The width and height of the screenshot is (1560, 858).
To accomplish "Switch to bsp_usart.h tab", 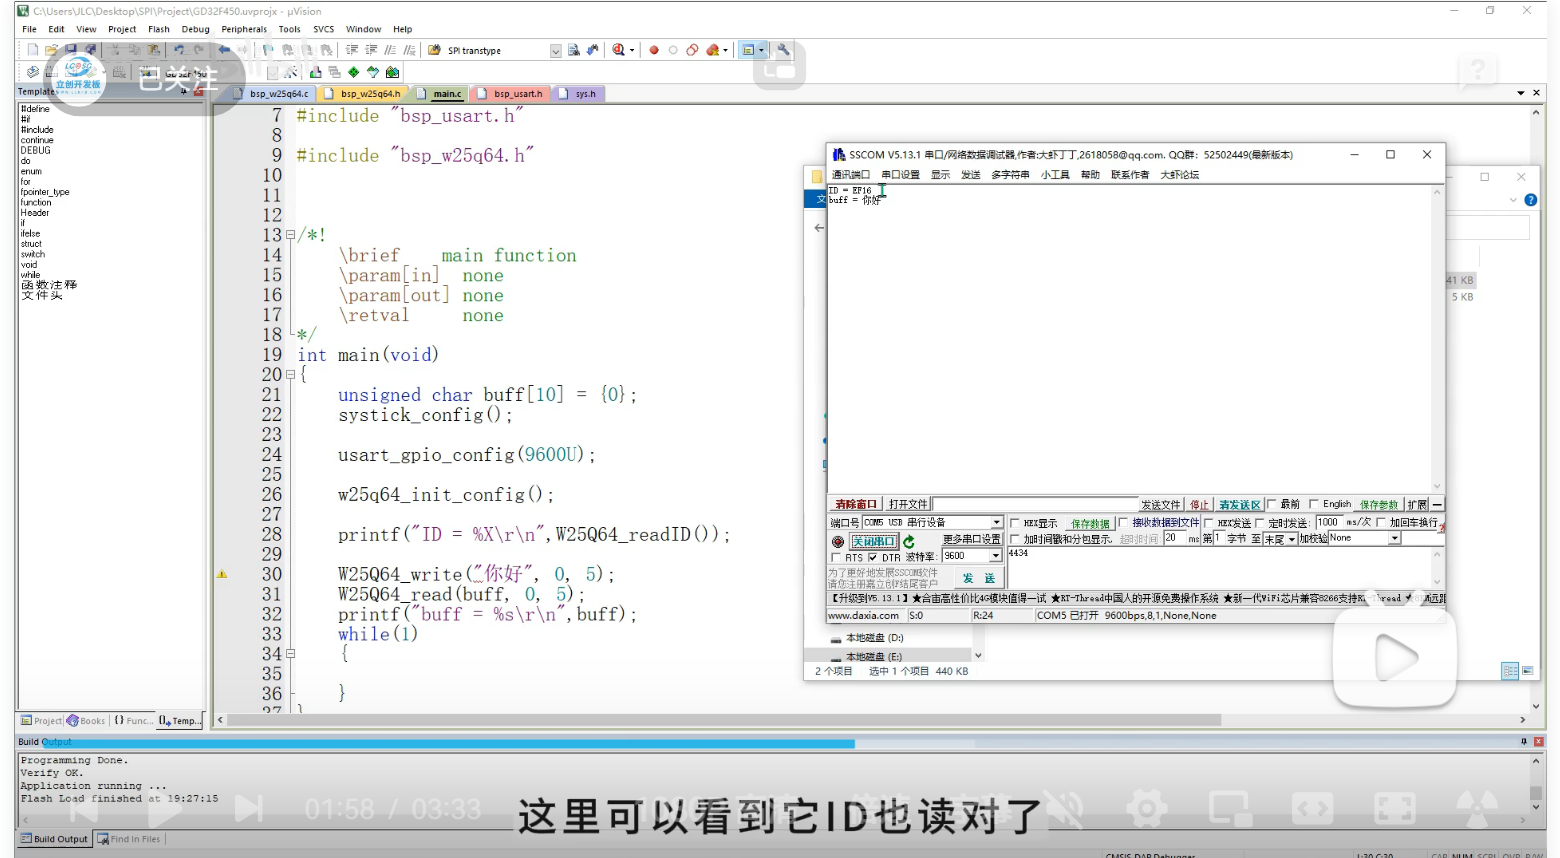I will tap(510, 94).
